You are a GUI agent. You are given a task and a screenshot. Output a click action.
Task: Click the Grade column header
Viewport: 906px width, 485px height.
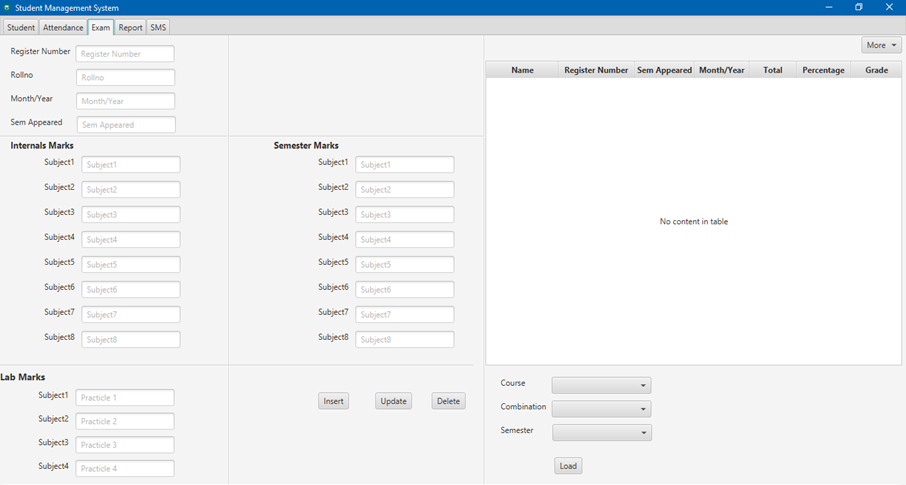point(877,70)
